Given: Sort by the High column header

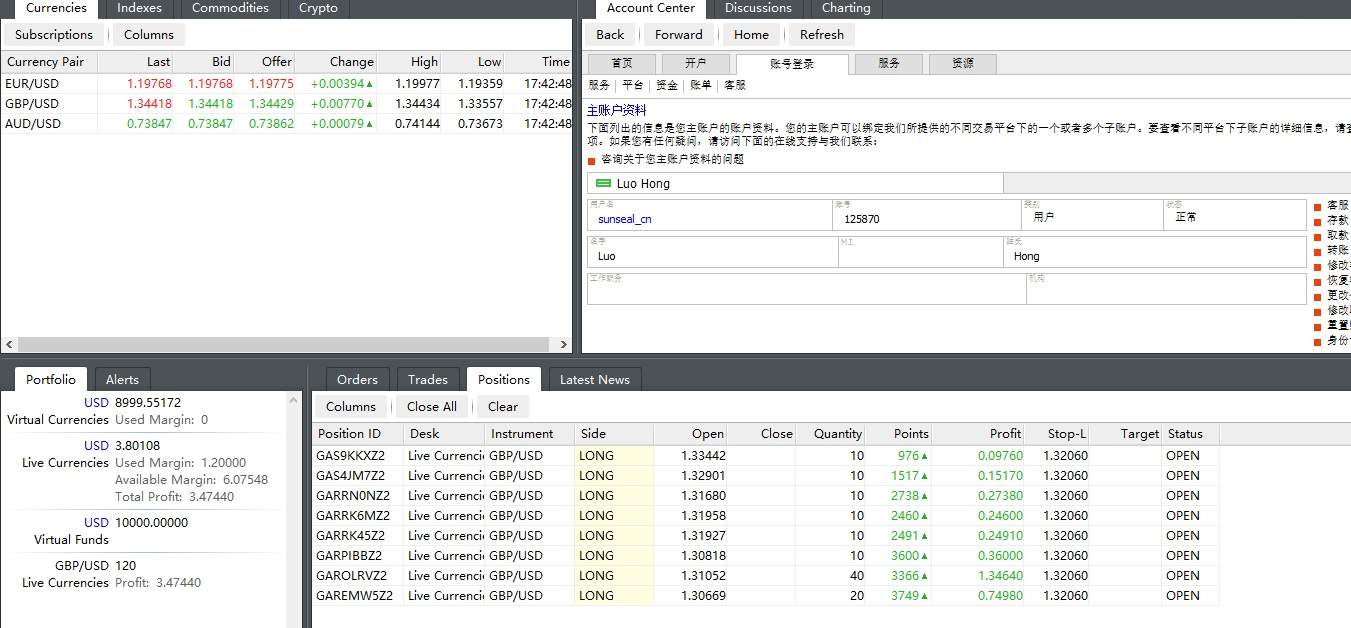Looking at the screenshot, I should pyautogui.click(x=410, y=62).
